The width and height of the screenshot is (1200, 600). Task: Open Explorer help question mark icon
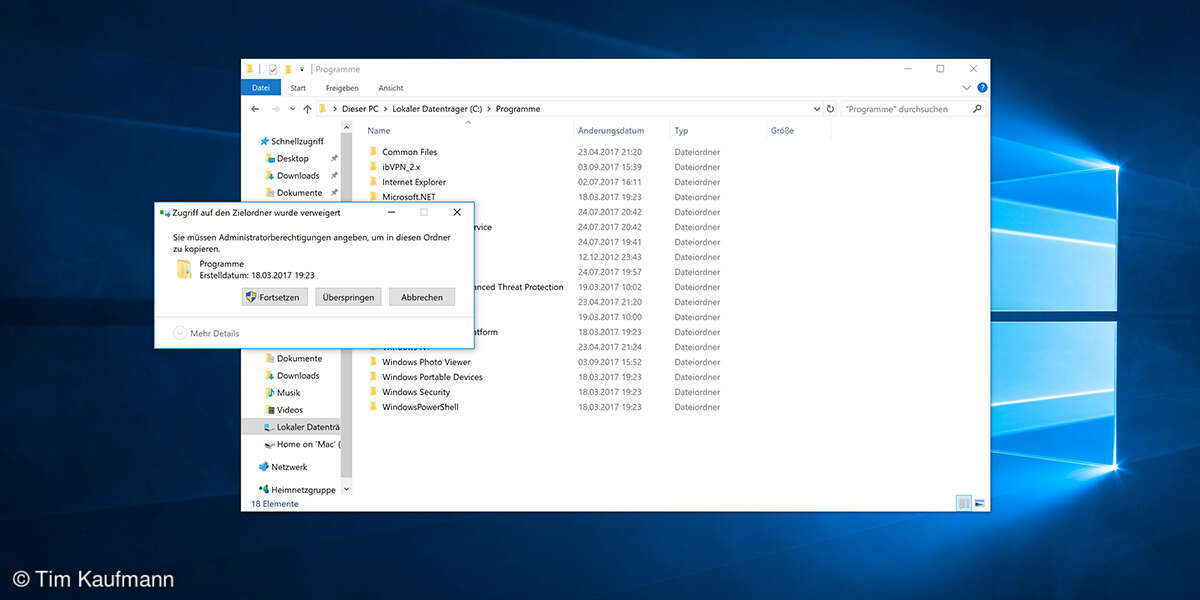point(982,88)
